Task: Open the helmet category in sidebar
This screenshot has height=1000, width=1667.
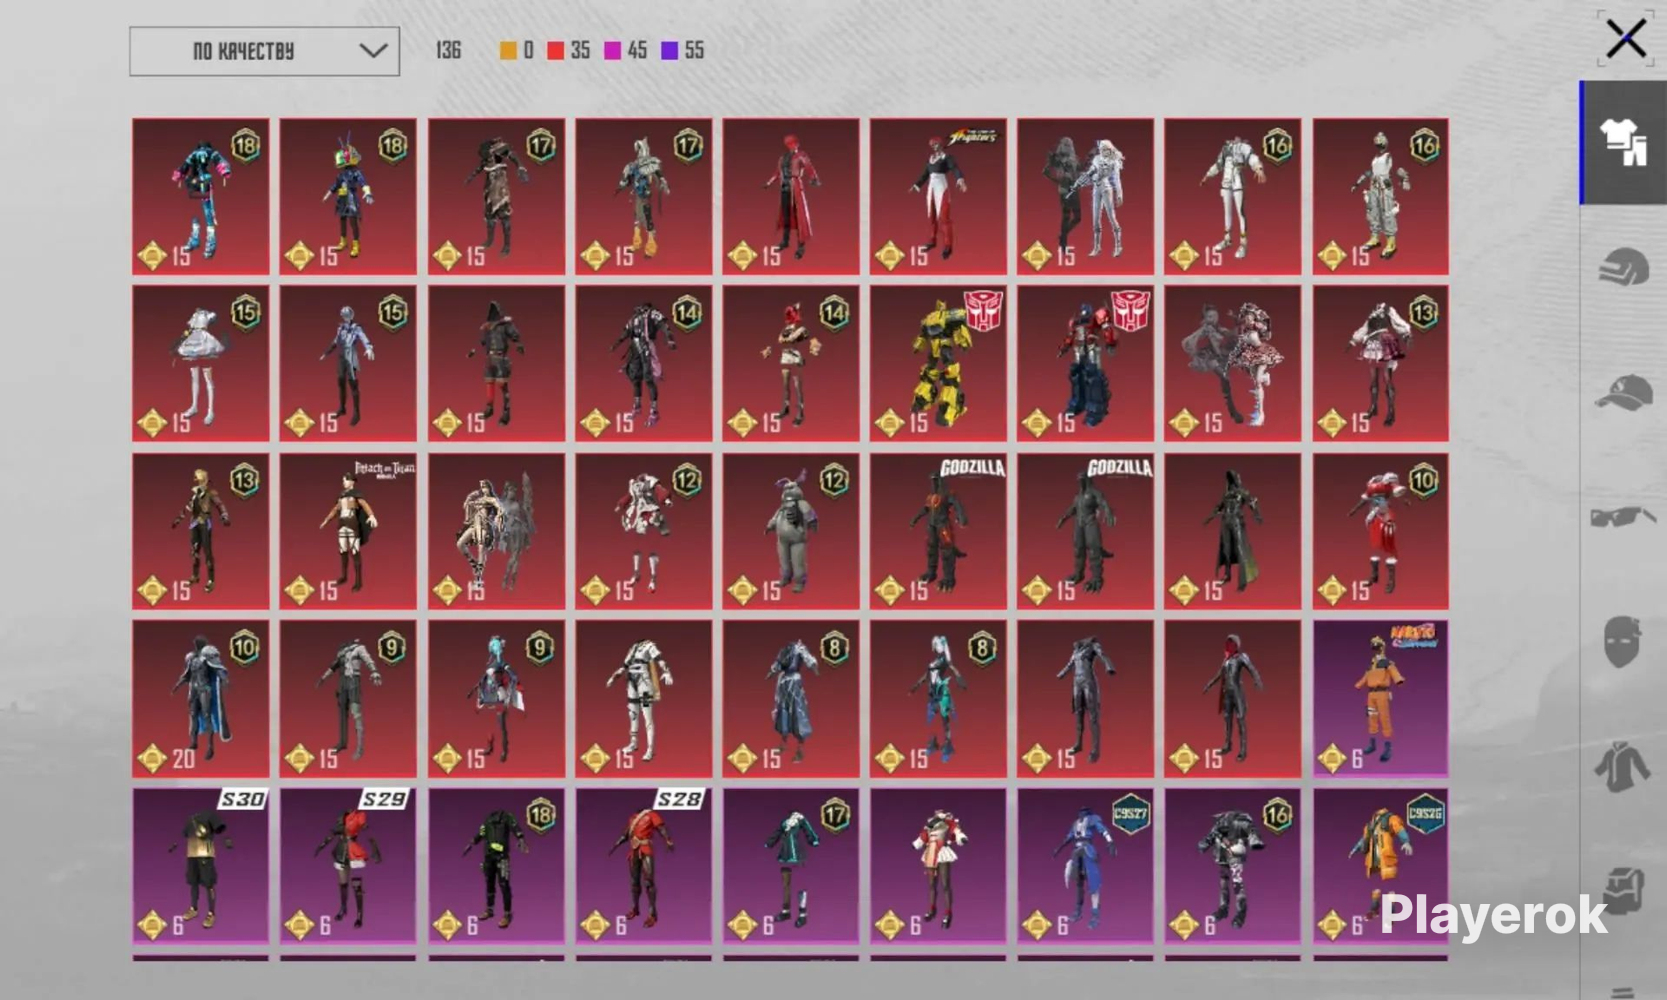Action: click(x=1623, y=268)
